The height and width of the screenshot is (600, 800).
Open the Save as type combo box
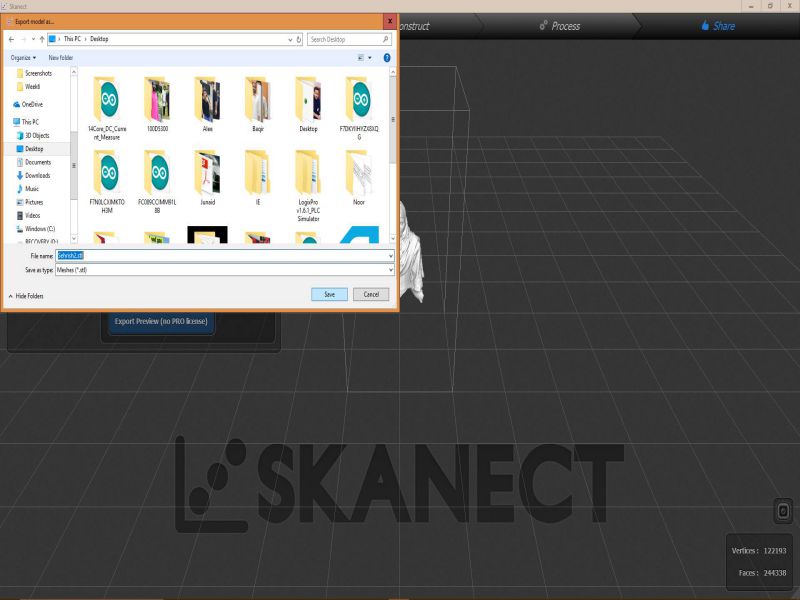(224, 270)
